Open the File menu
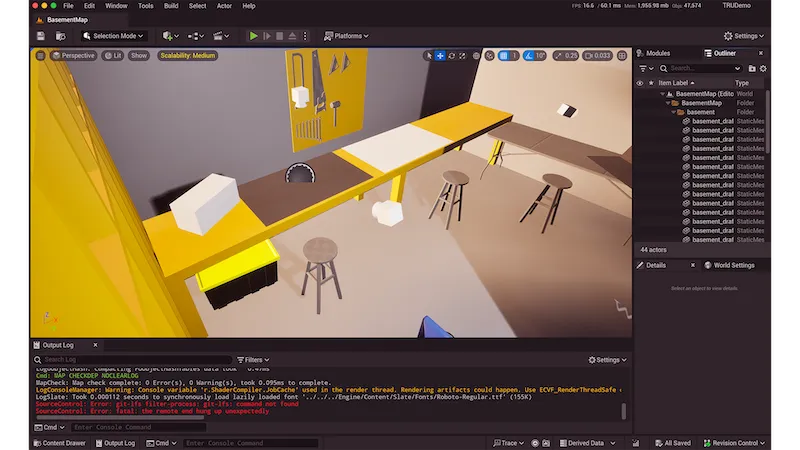This screenshot has height=450, width=800. click(68, 6)
